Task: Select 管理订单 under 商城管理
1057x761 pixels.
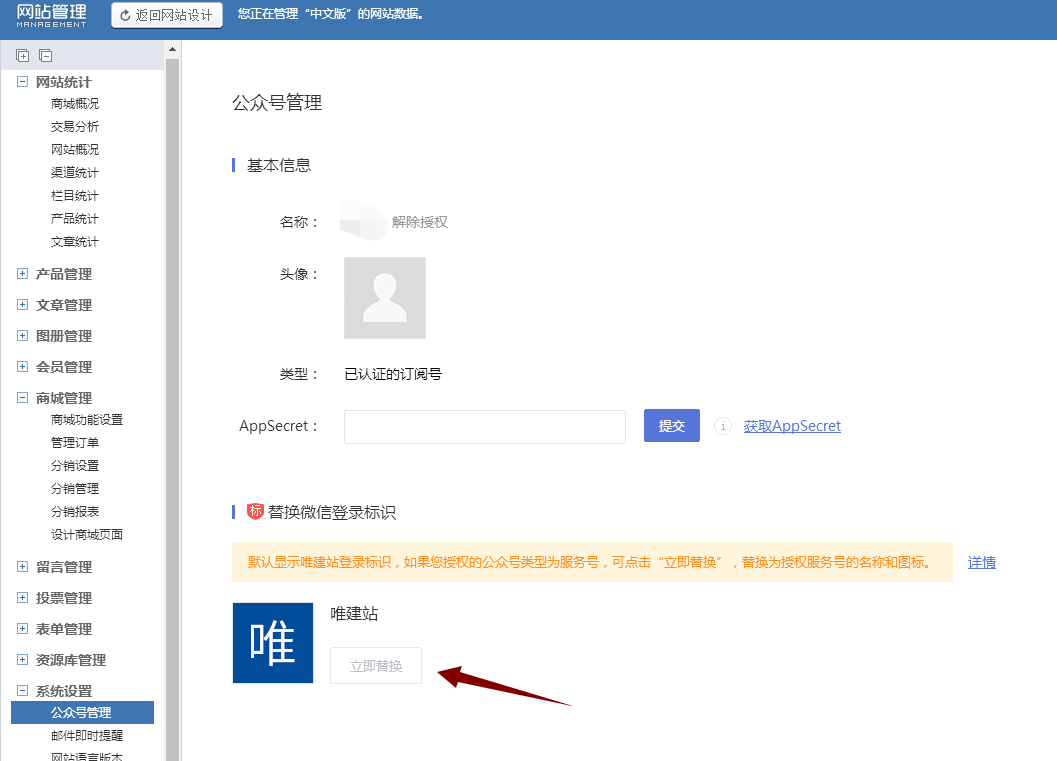Action: 75,443
